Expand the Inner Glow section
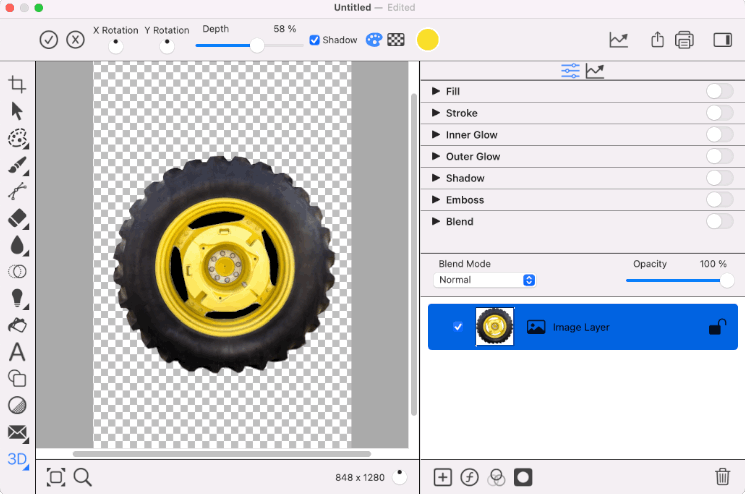This screenshot has height=494, width=746. (x=435, y=135)
